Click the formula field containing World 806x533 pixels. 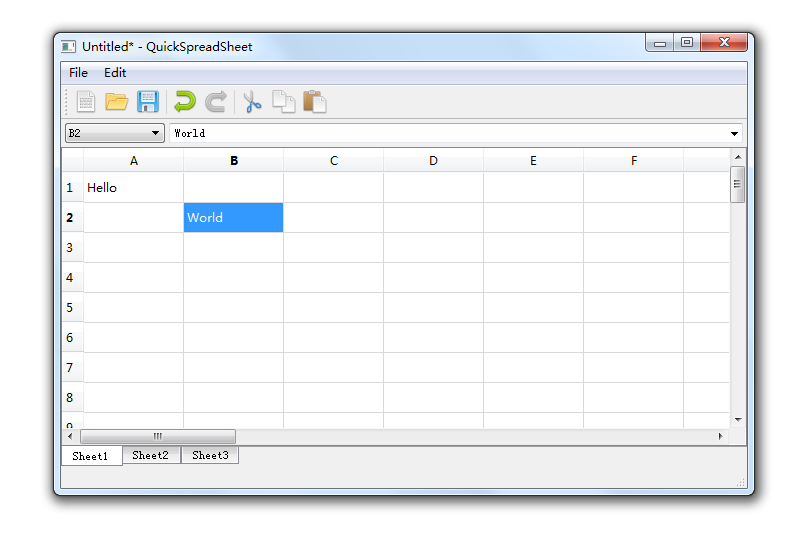click(455, 133)
